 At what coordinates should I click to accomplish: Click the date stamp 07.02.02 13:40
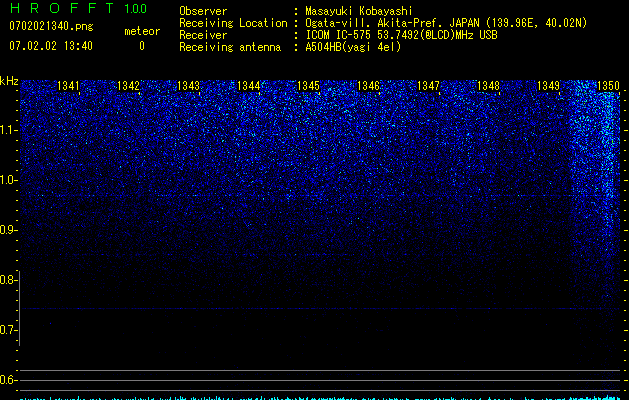click(x=51, y=46)
